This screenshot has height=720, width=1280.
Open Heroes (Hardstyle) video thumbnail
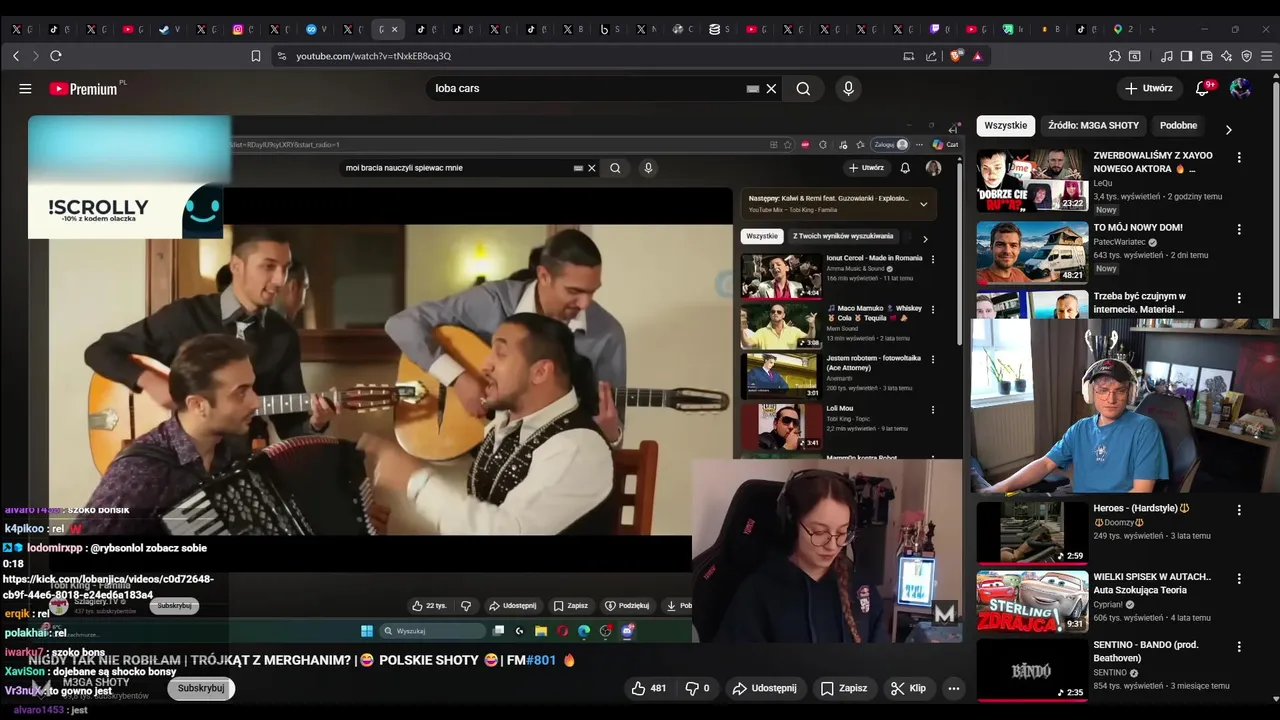point(1032,532)
